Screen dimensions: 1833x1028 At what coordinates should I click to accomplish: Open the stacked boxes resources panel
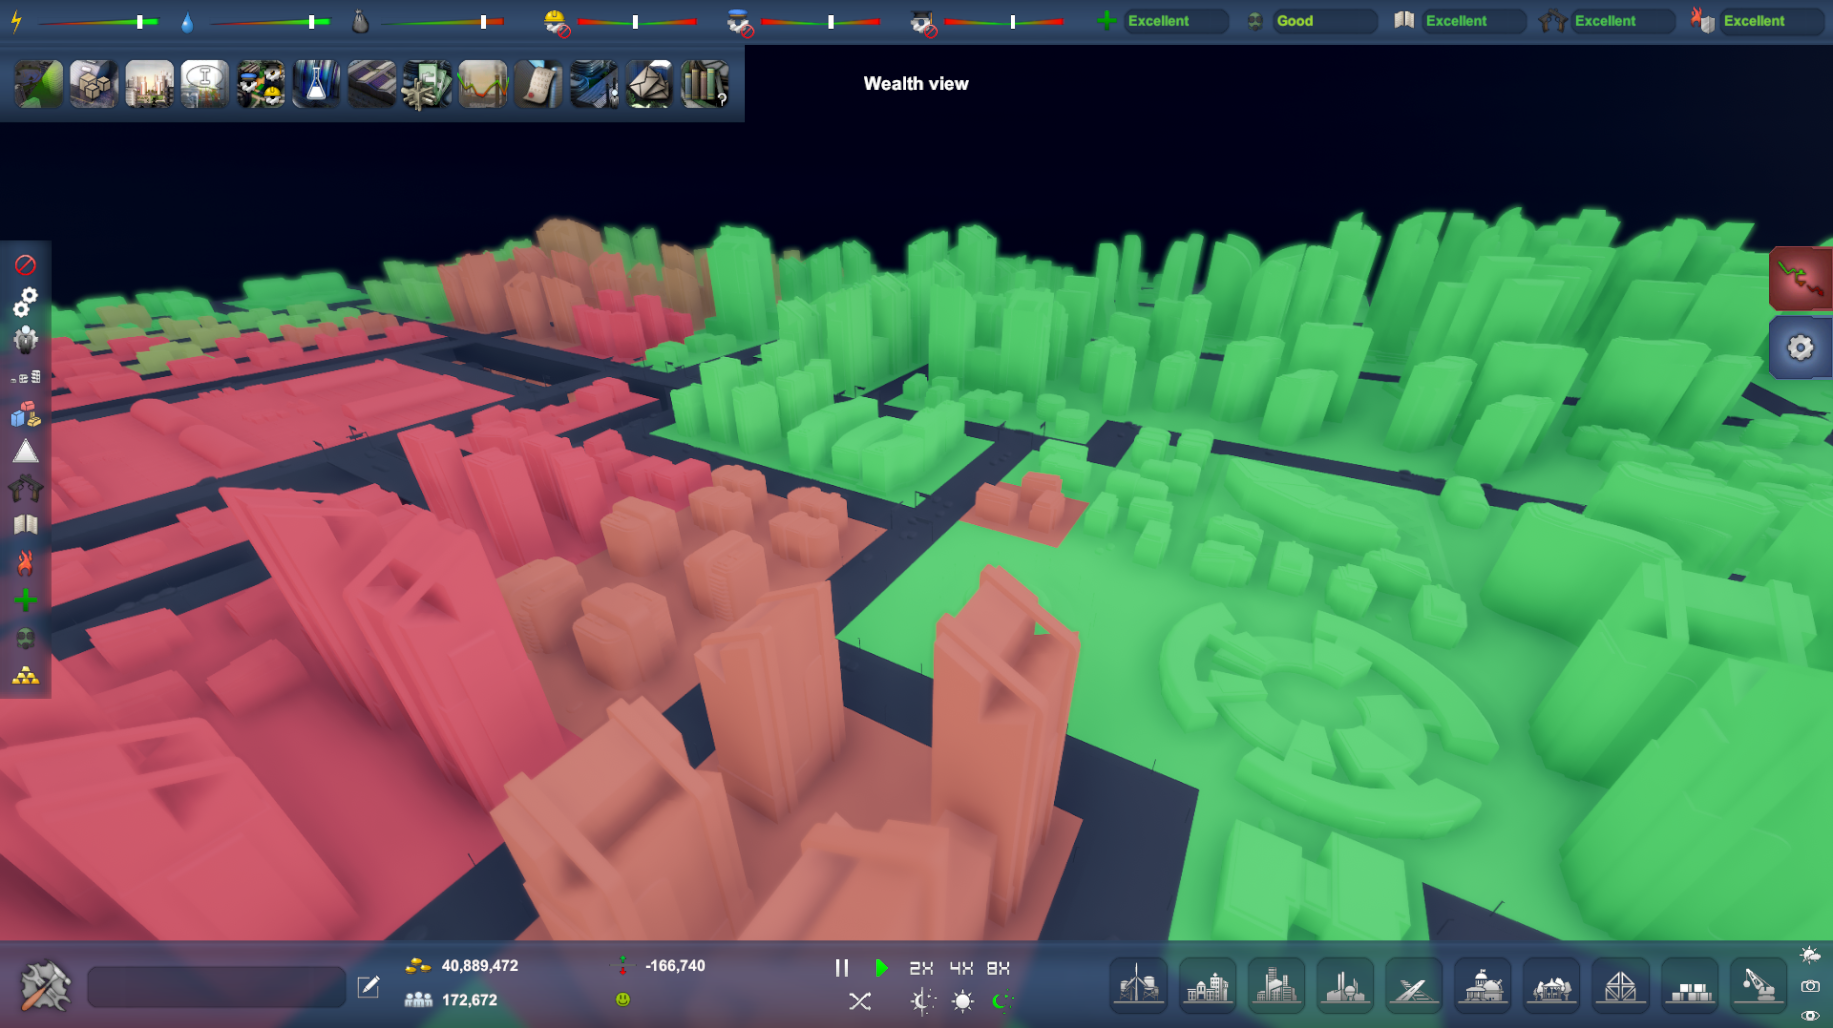[x=94, y=84]
